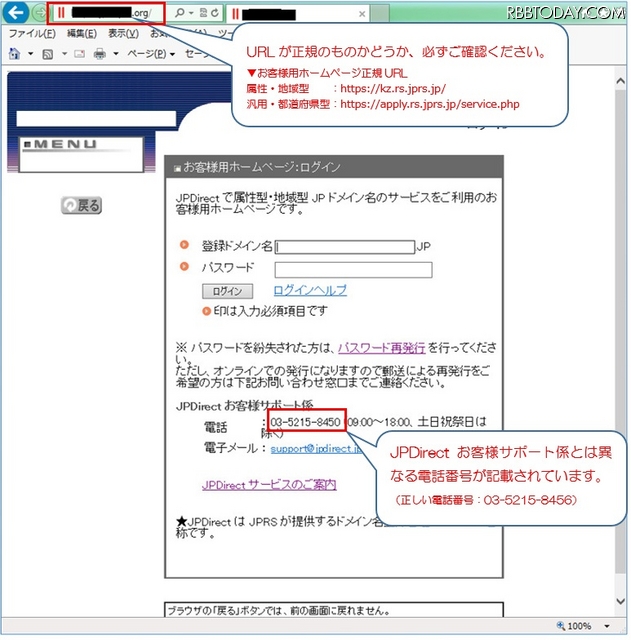Click the Refresh page icon

[x=215, y=13]
